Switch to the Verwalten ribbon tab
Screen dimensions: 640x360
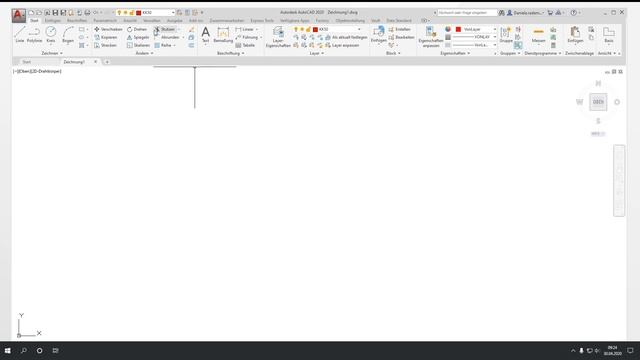click(x=152, y=20)
